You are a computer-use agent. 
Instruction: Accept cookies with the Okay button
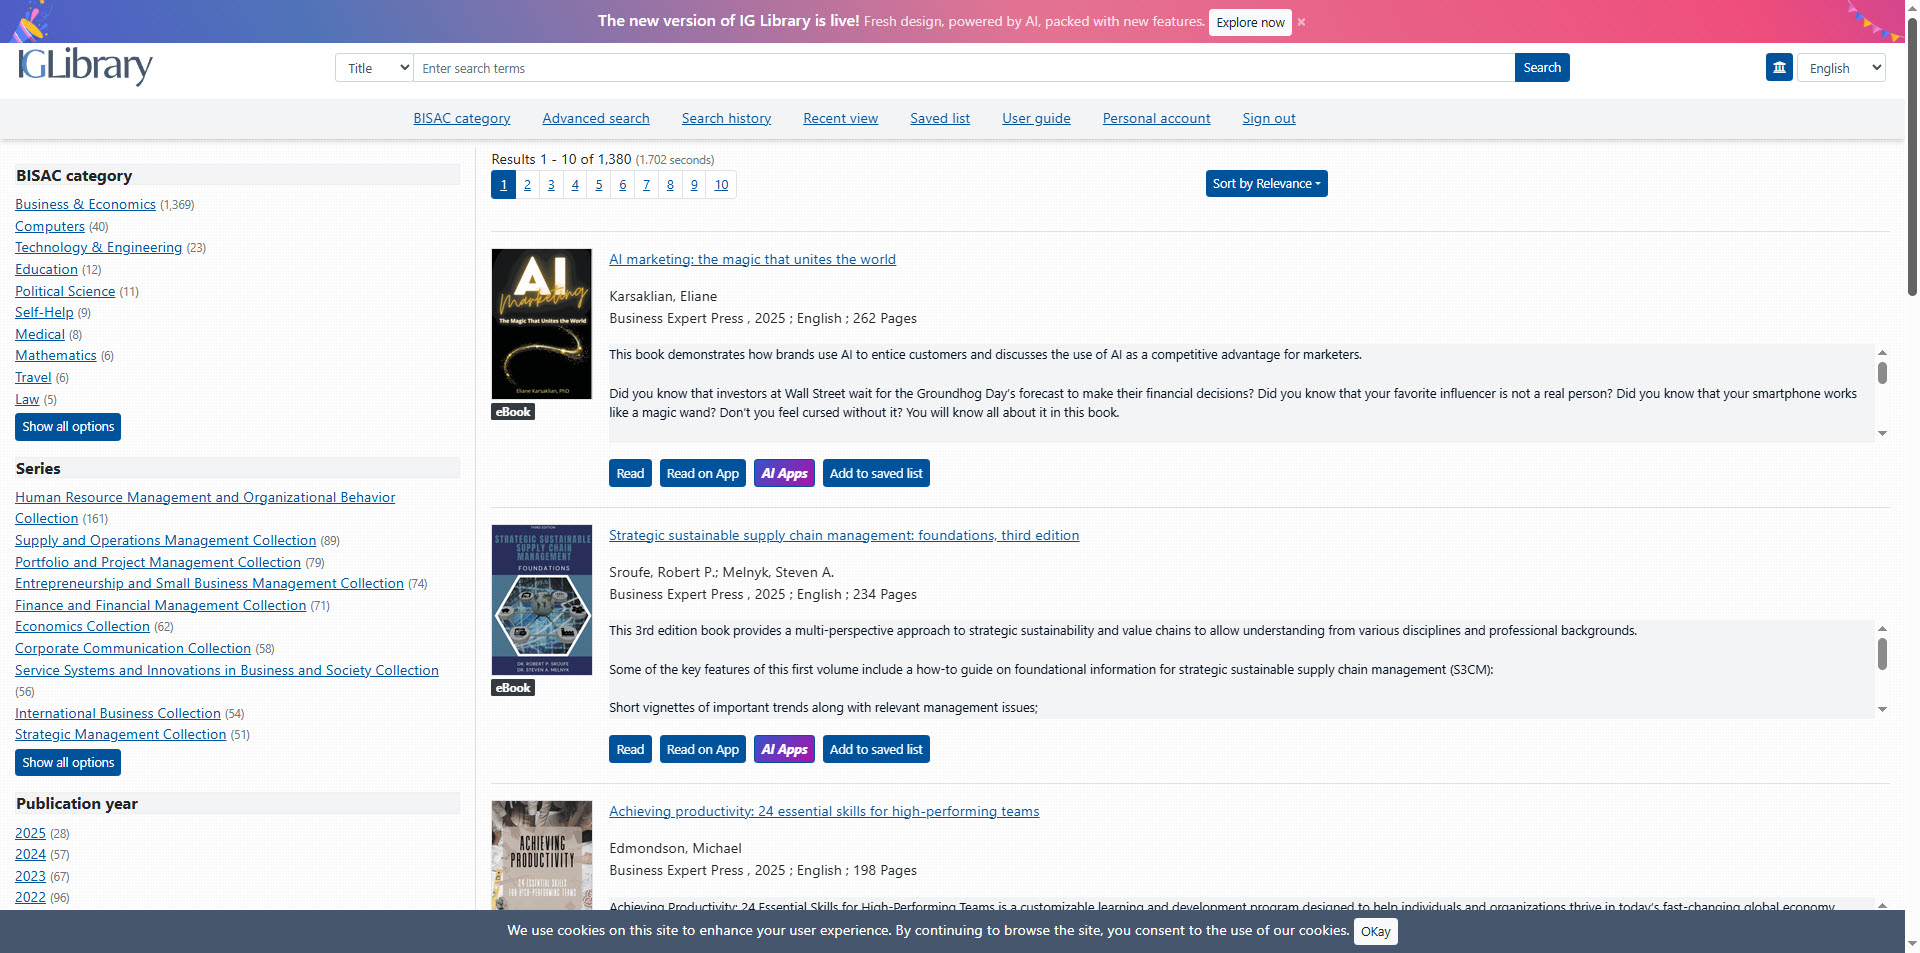coord(1375,931)
